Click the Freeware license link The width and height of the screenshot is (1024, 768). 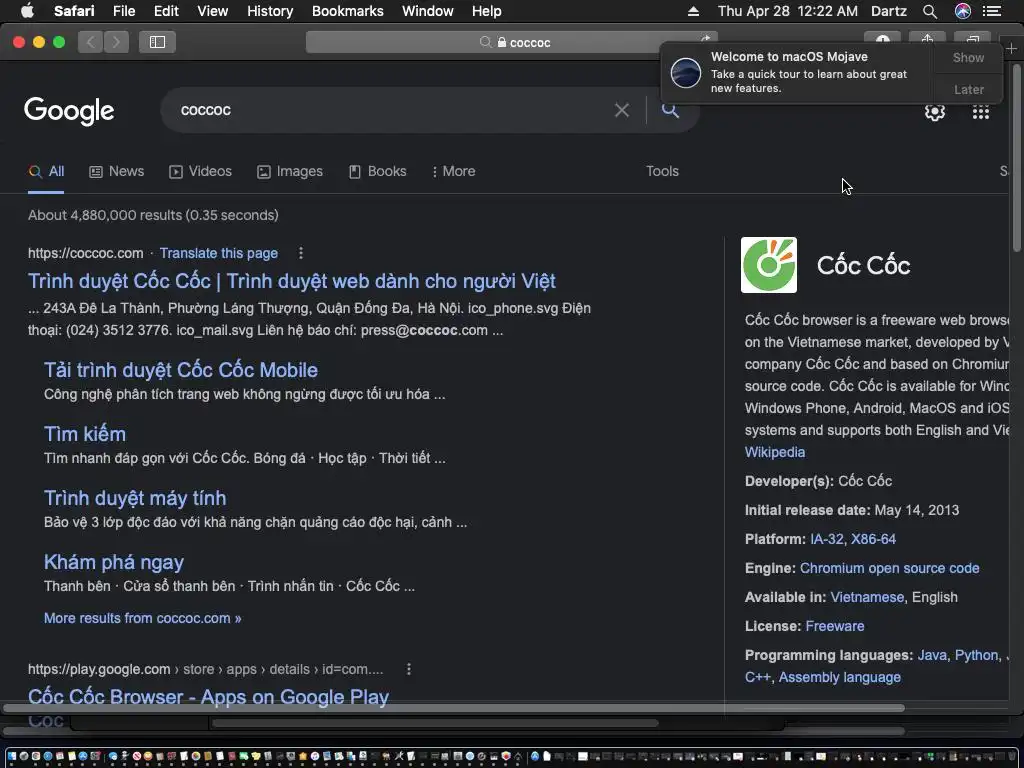pos(835,626)
